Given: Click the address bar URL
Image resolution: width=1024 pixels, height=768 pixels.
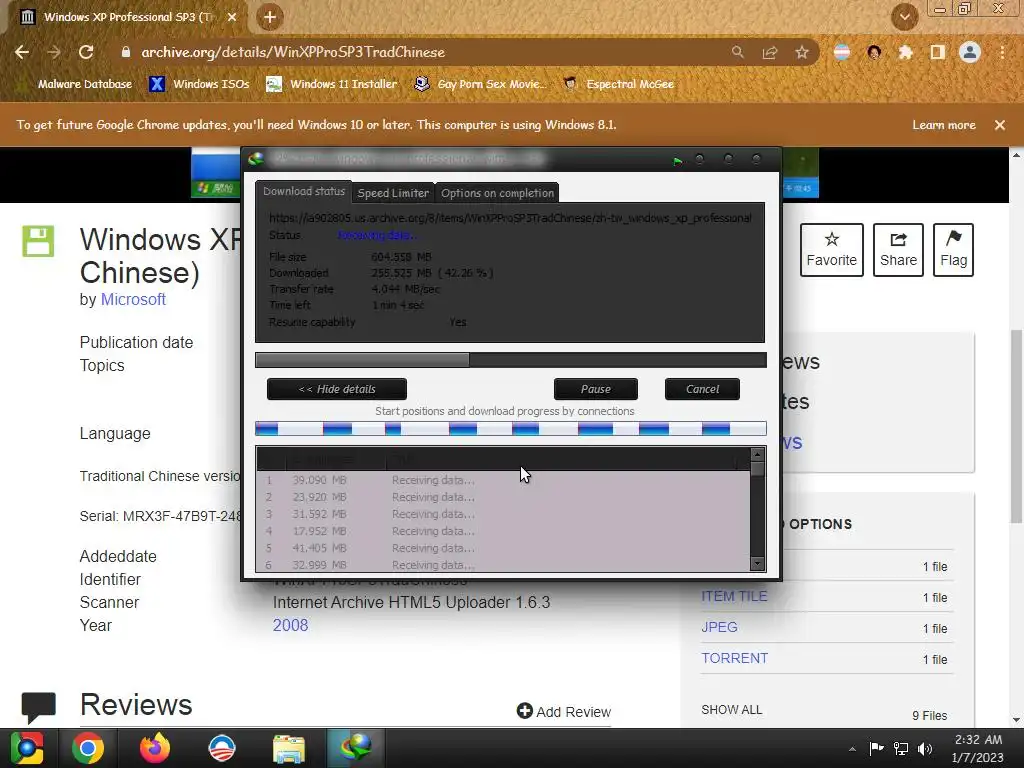Looking at the screenshot, I should [293, 52].
